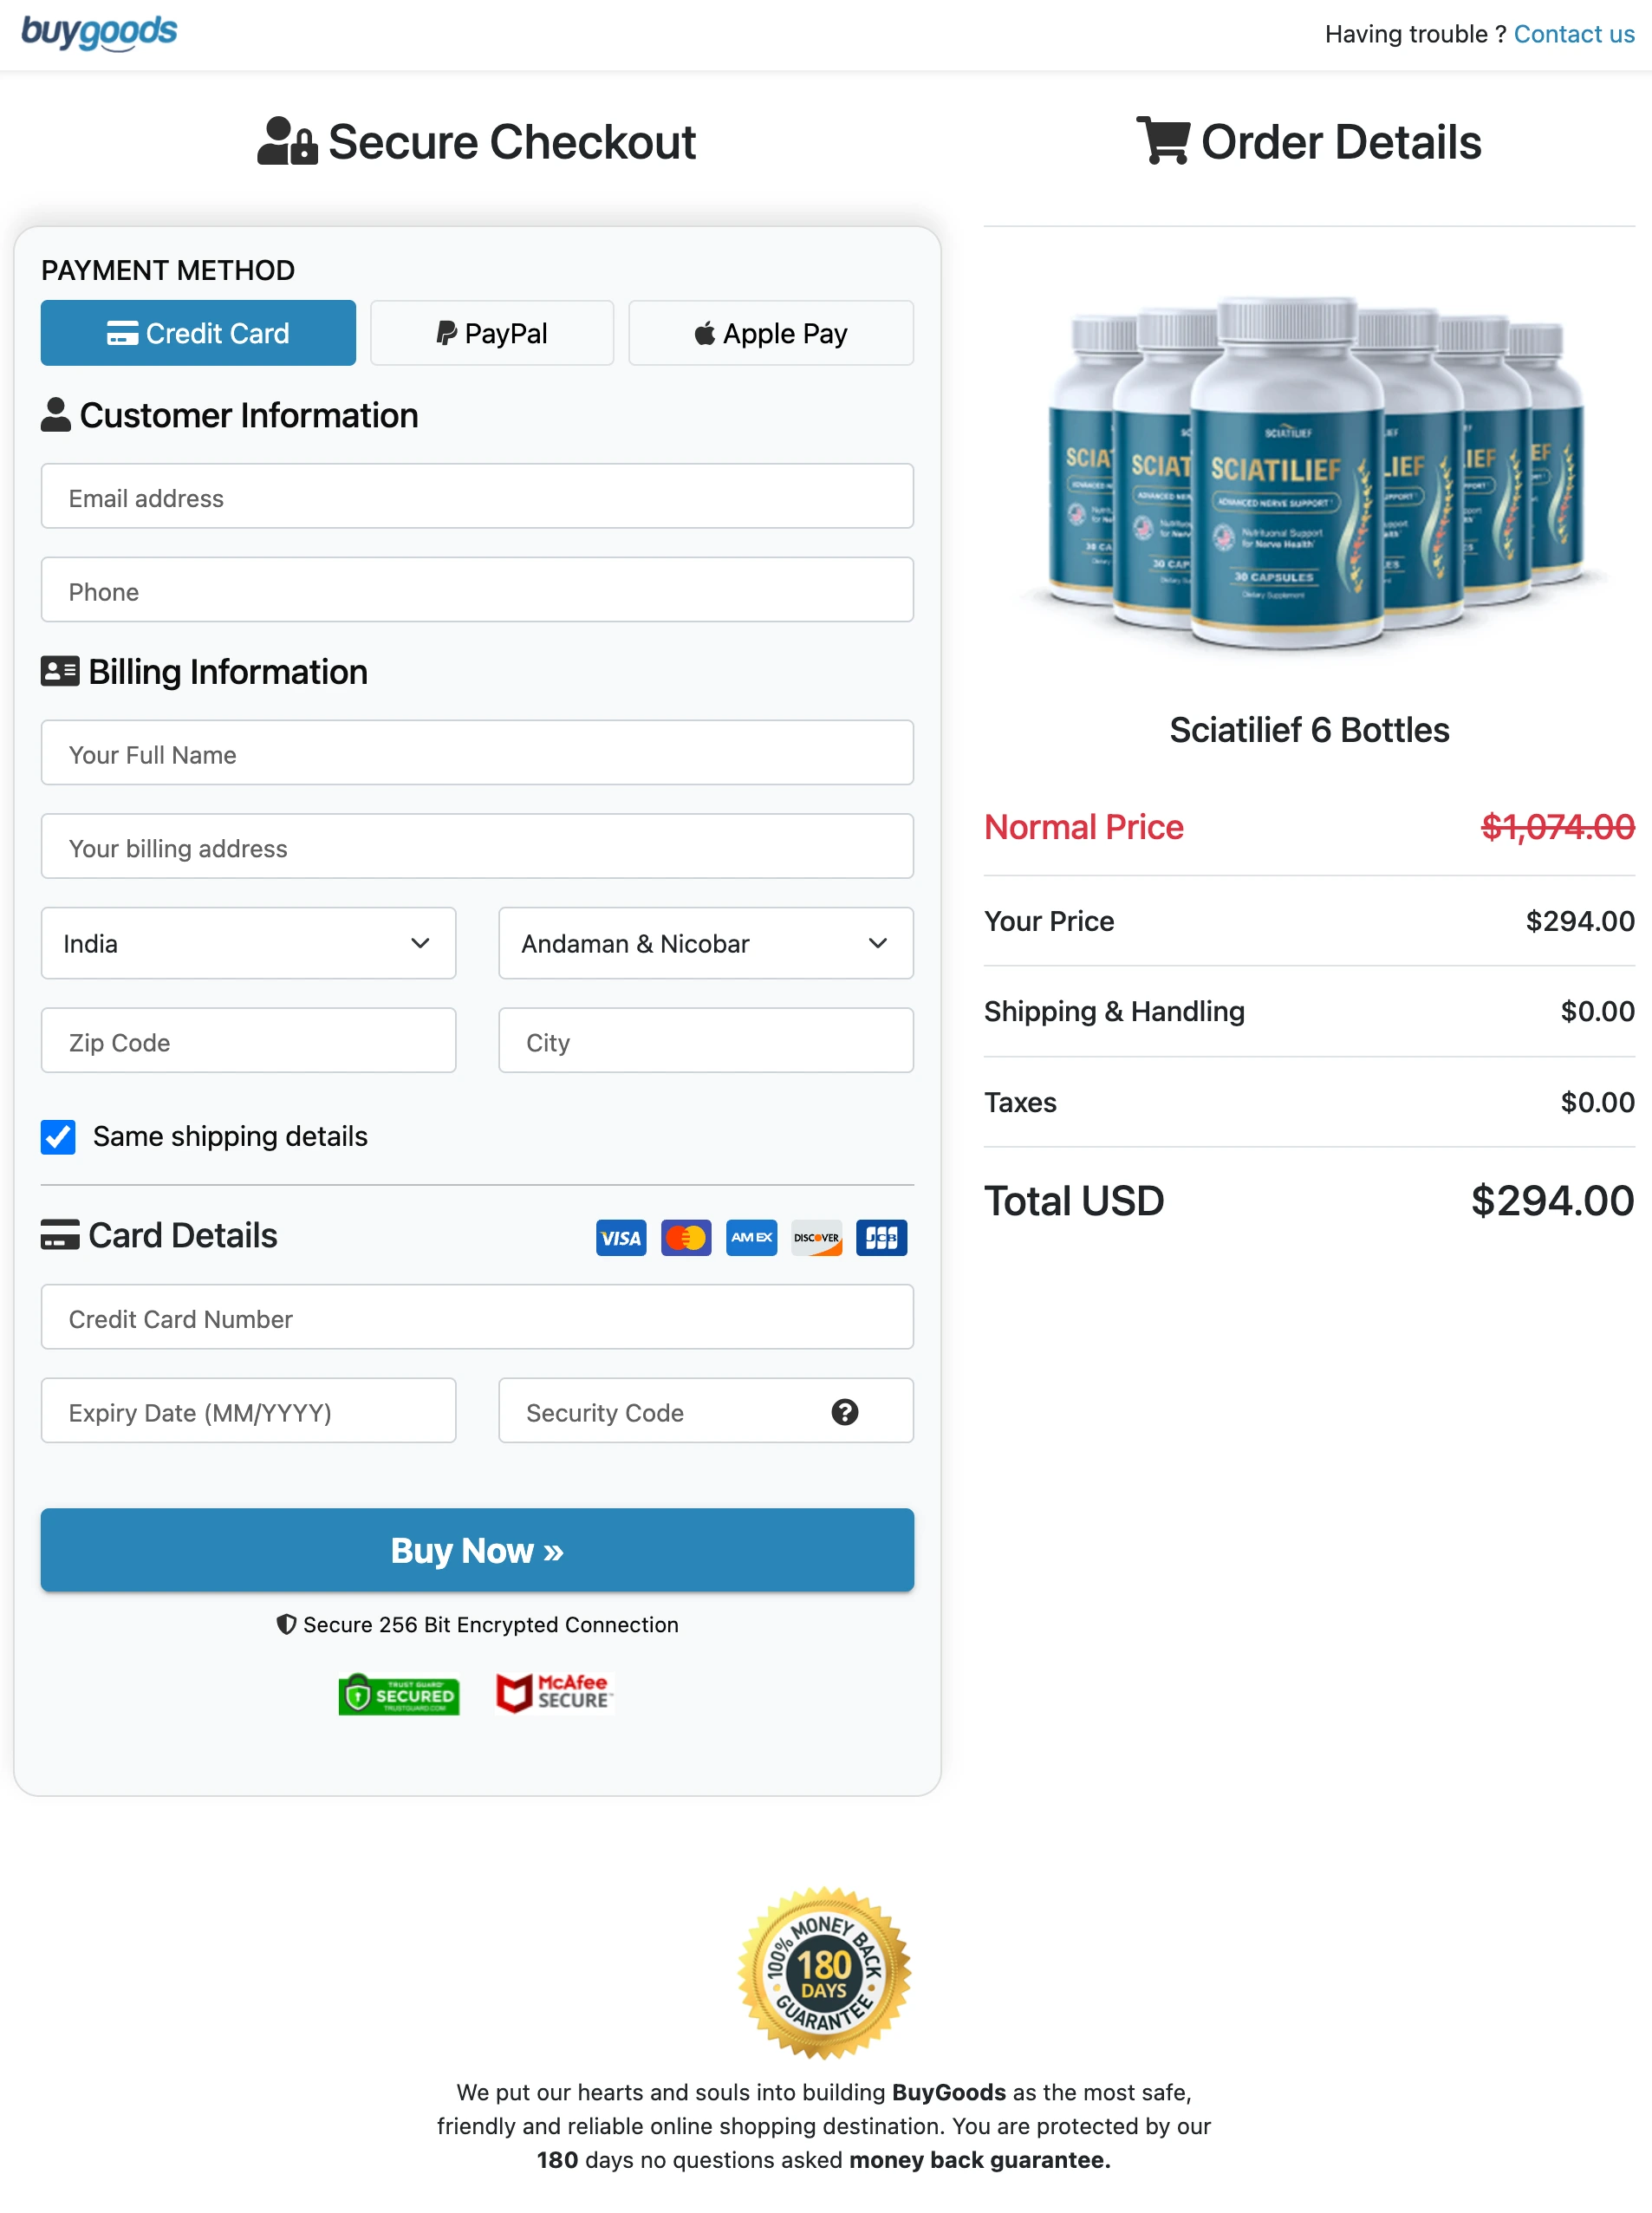This screenshot has height=2213, width=1652.
Task: Focus the Phone input field
Action: [477, 590]
